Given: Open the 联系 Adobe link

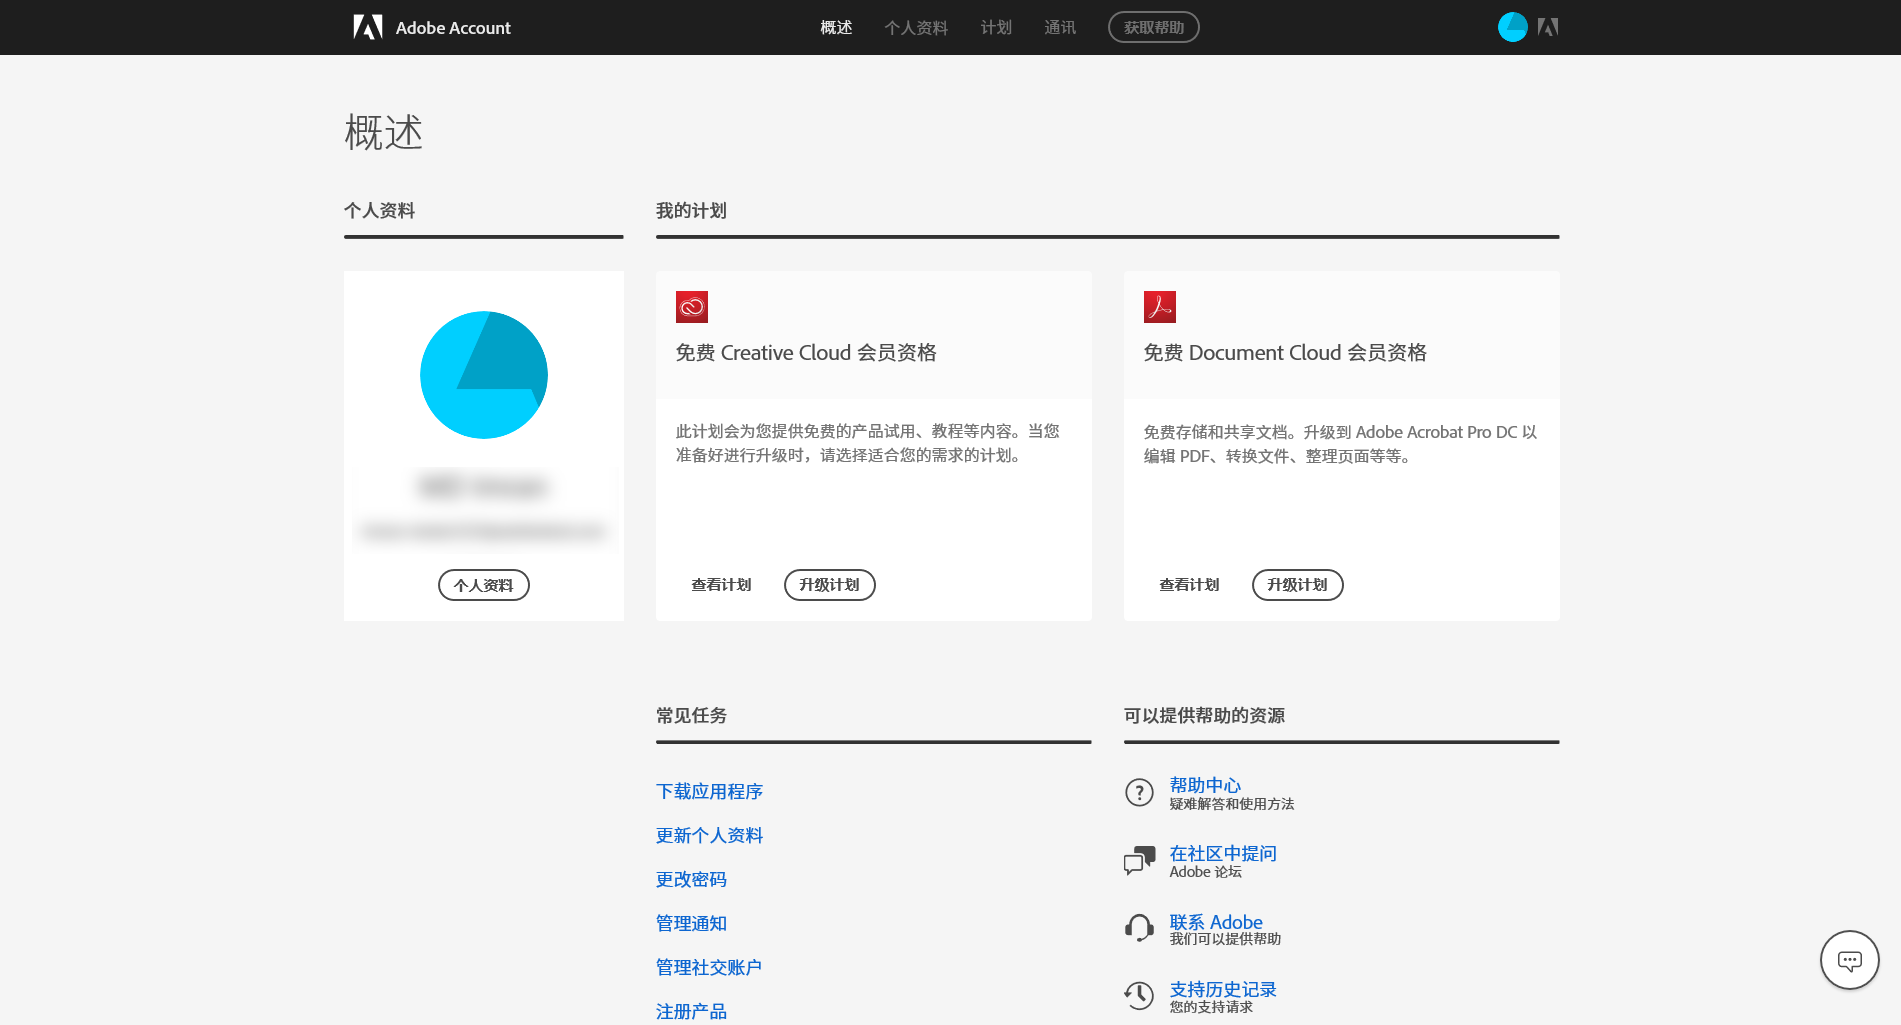Looking at the screenshot, I should coord(1216,921).
